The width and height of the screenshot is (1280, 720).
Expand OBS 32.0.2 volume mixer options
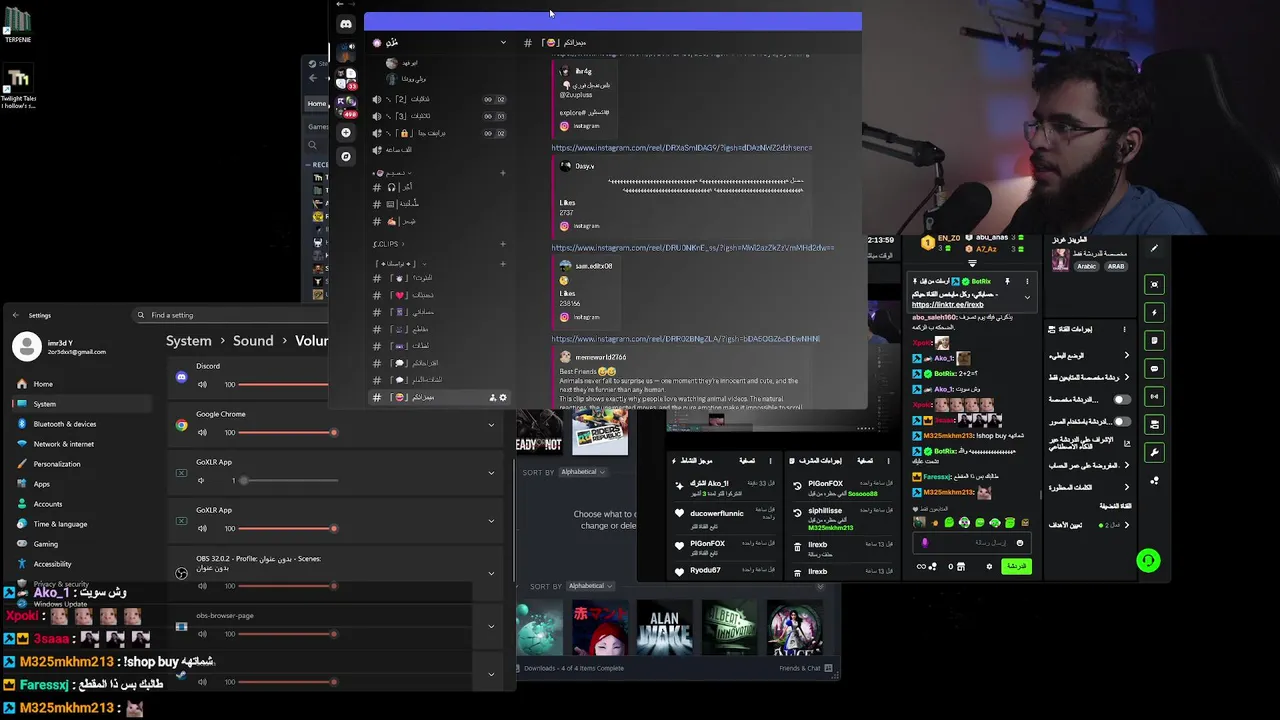pyautogui.click(x=491, y=574)
